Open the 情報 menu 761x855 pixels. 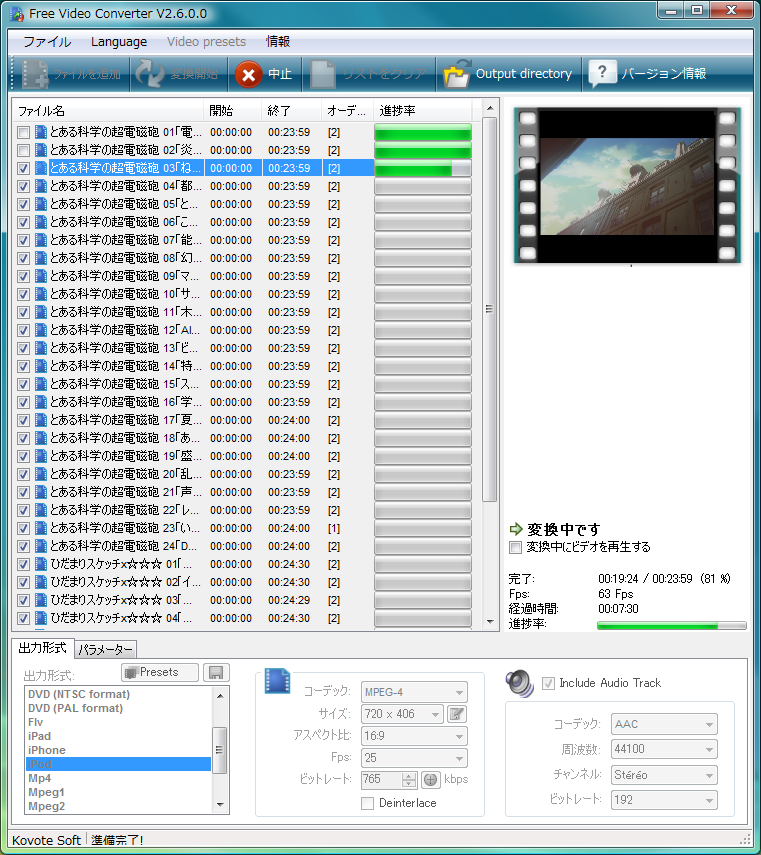[x=278, y=42]
